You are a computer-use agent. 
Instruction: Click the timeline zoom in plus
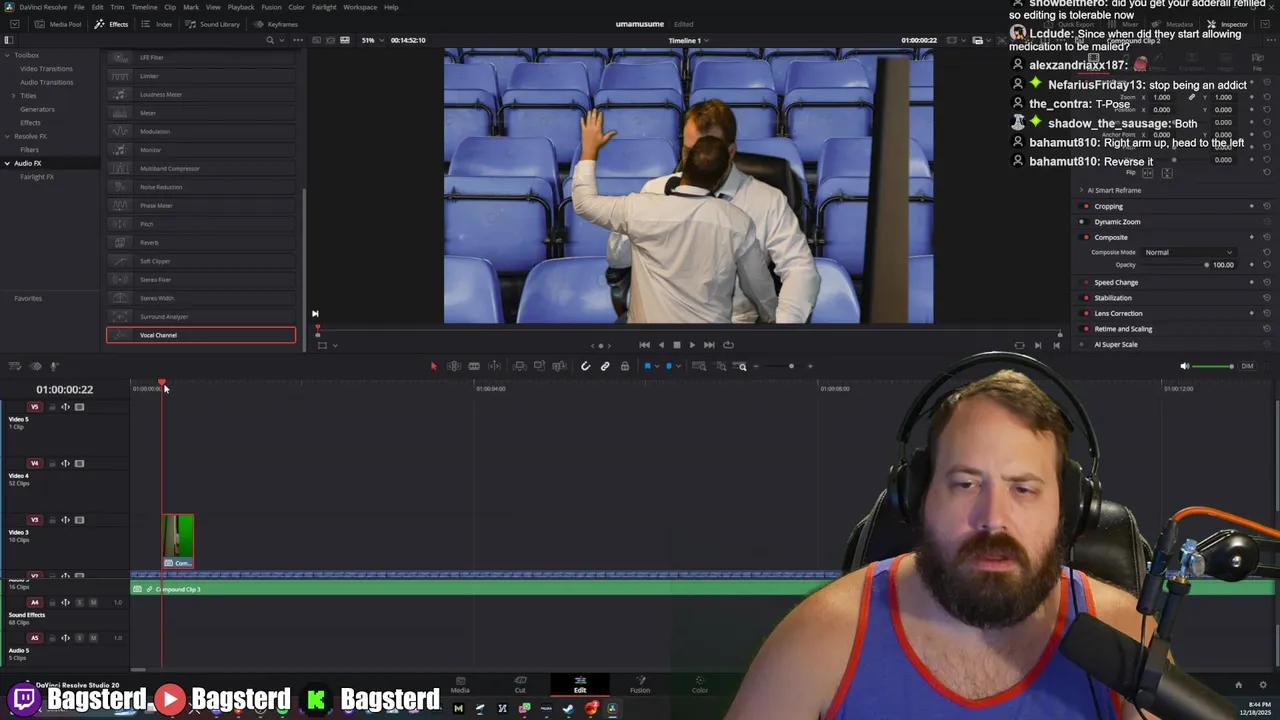pos(810,366)
